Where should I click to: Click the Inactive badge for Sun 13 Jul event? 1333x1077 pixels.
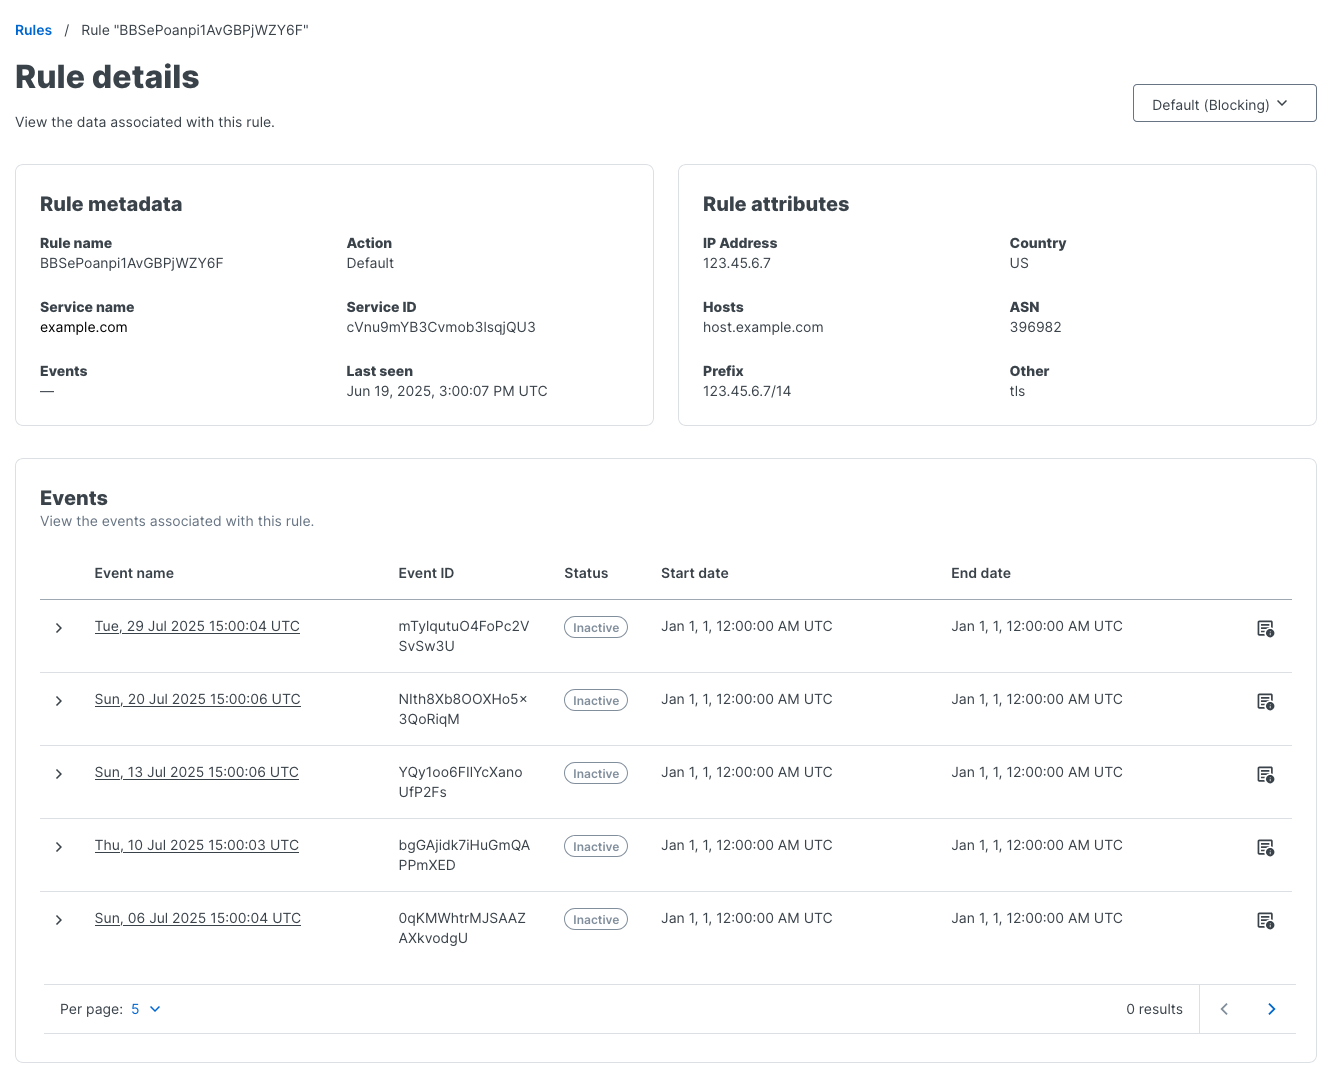(x=595, y=773)
